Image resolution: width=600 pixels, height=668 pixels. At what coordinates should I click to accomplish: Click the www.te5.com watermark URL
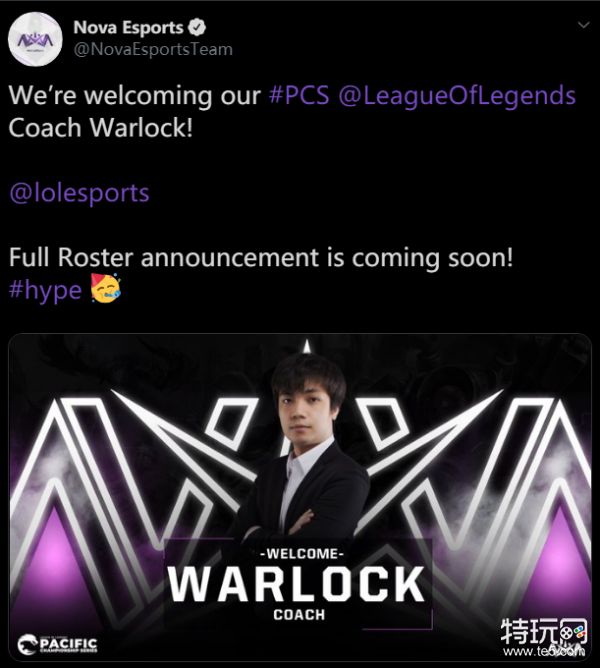coord(544,651)
